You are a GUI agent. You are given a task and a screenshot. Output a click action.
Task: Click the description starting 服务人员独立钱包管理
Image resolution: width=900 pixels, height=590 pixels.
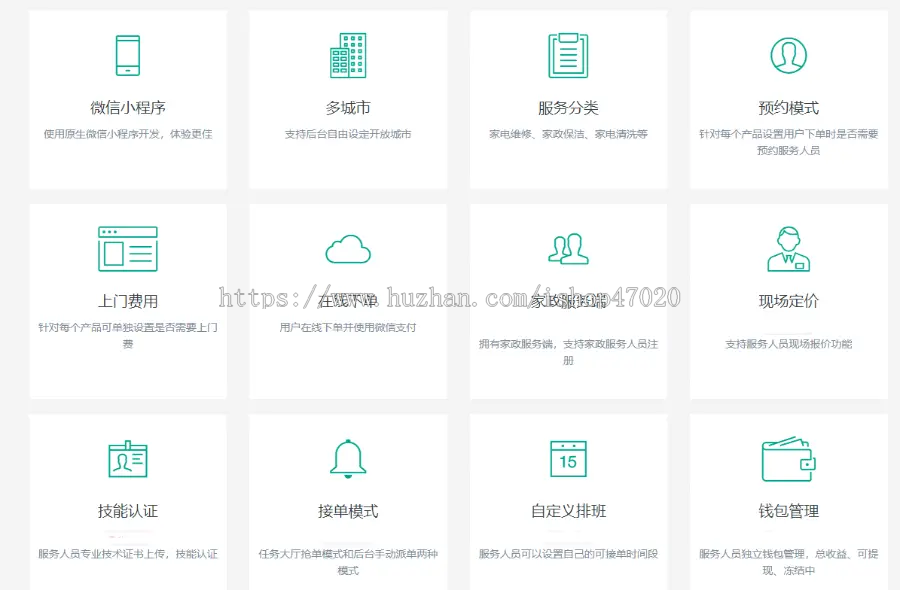[789, 562]
